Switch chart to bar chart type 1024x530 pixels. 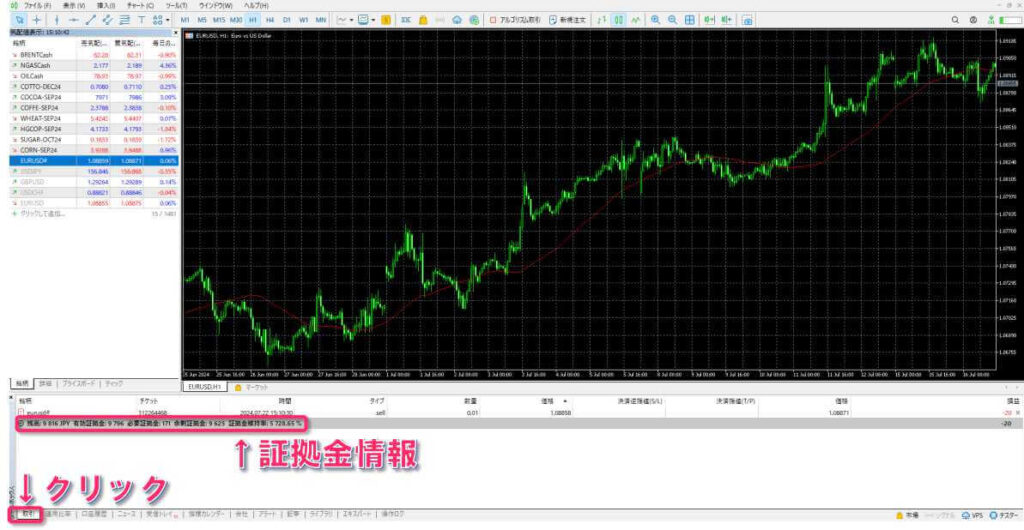(602, 20)
